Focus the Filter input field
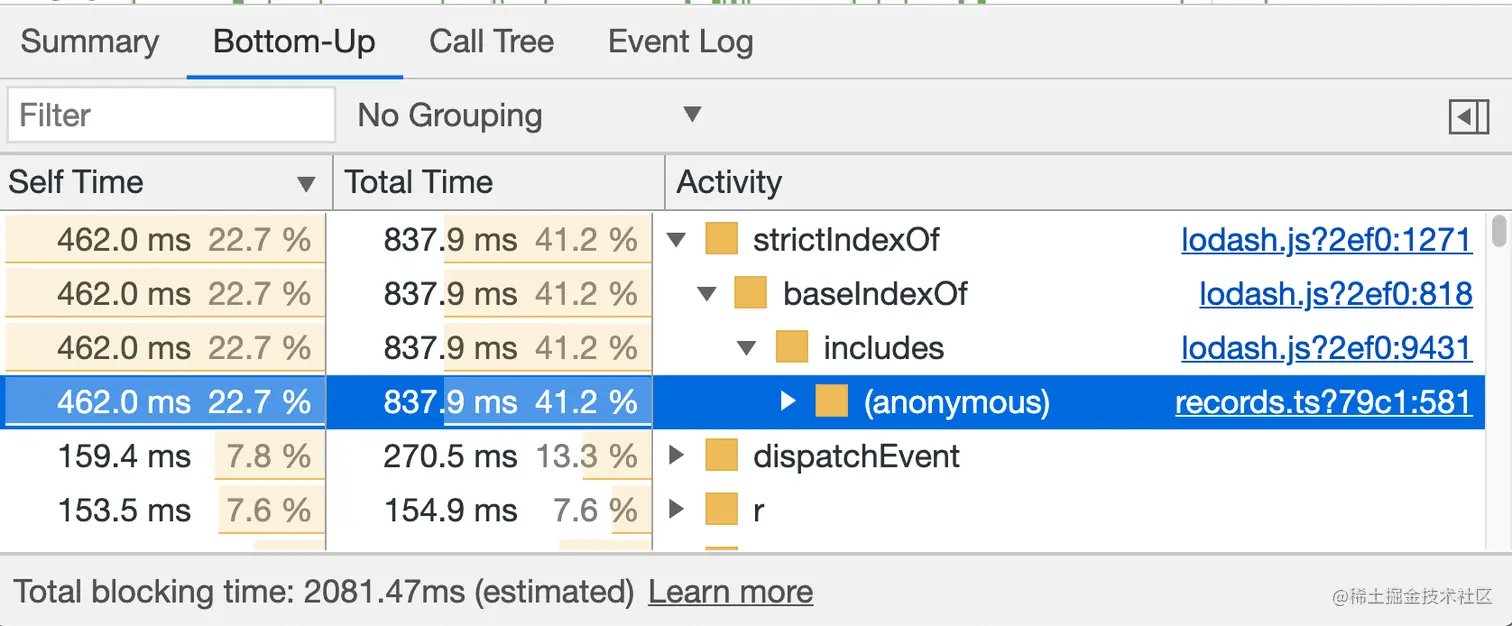Image resolution: width=1512 pixels, height=626 pixels. coord(171,115)
